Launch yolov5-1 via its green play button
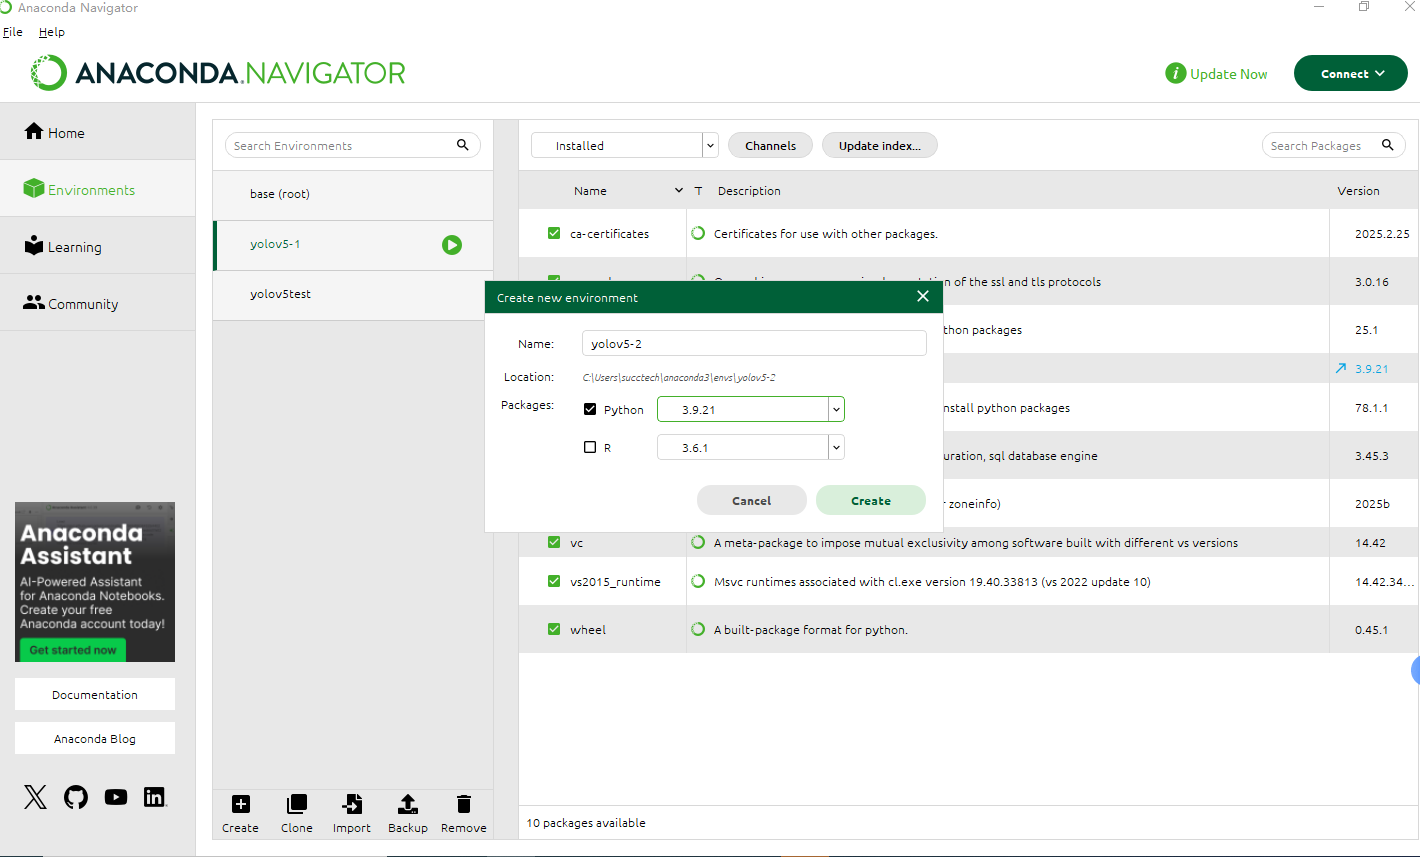This screenshot has width=1420, height=857. (451, 244)
